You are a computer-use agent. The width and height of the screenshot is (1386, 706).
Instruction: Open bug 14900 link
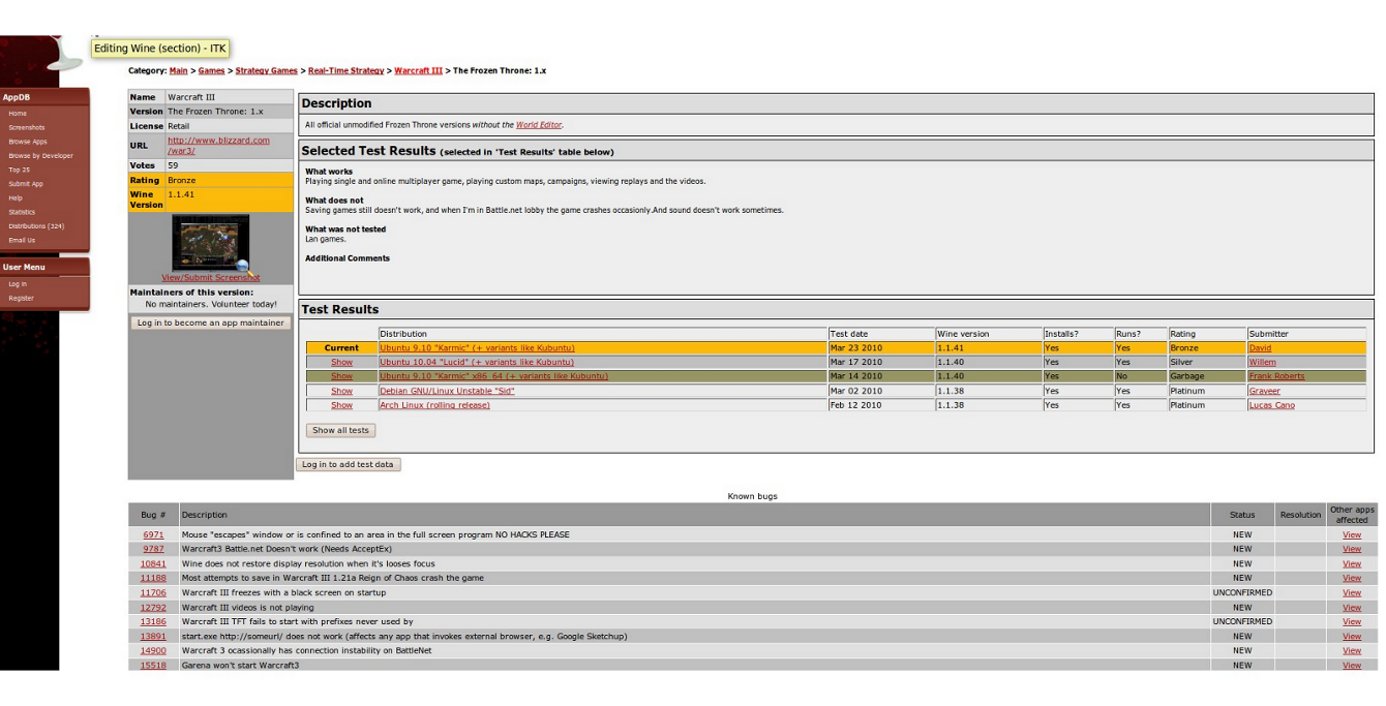coord(153,651)
